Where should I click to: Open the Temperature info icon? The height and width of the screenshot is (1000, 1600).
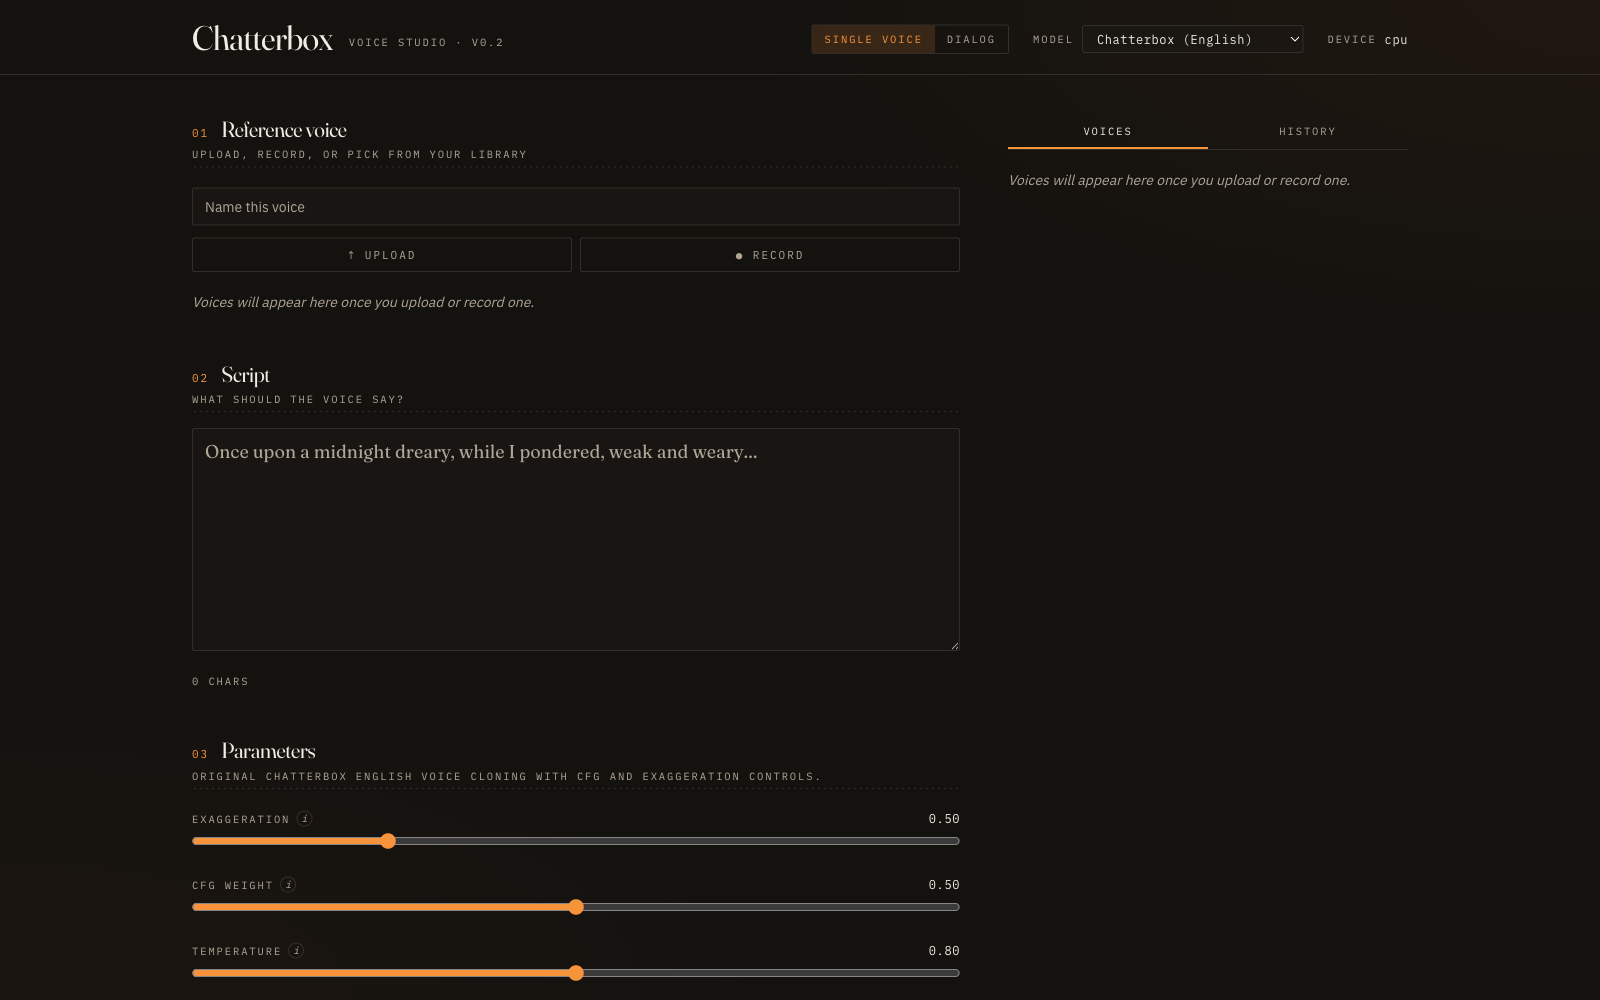(296, 951)
